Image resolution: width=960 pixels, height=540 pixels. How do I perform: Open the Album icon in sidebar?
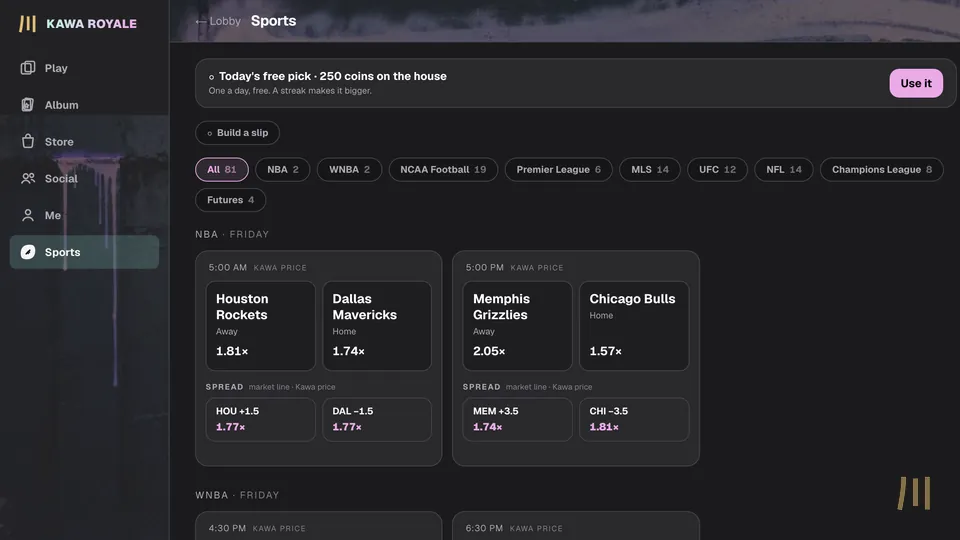tap(28, 105)
